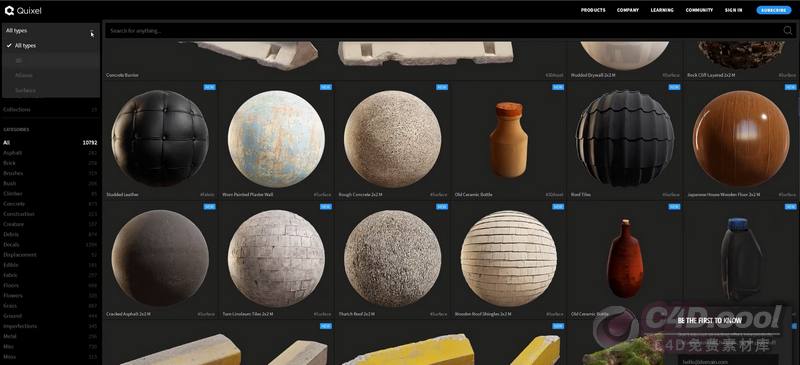Select the Brushes category
Screen dimensions: 800x365
(50, 173)
